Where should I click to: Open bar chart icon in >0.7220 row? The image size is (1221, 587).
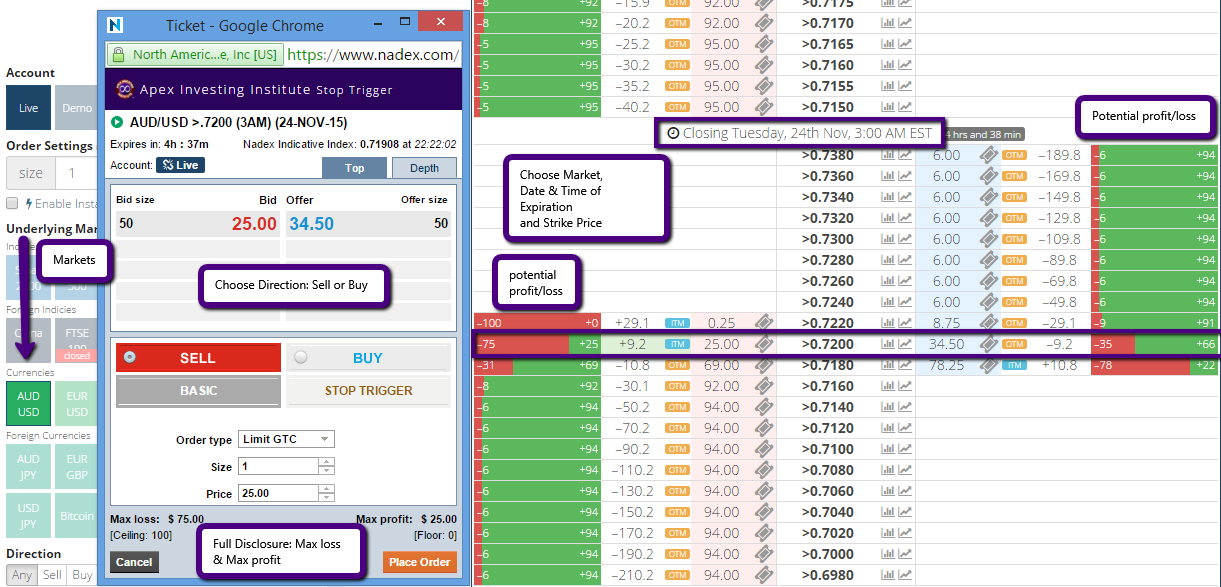887,323
